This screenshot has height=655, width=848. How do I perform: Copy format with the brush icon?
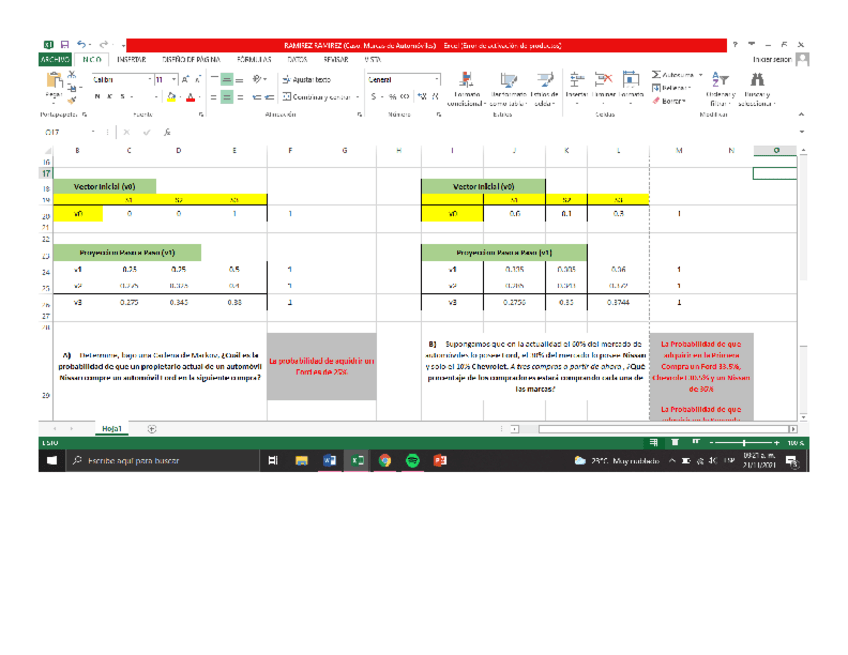(x=72, y=100)
